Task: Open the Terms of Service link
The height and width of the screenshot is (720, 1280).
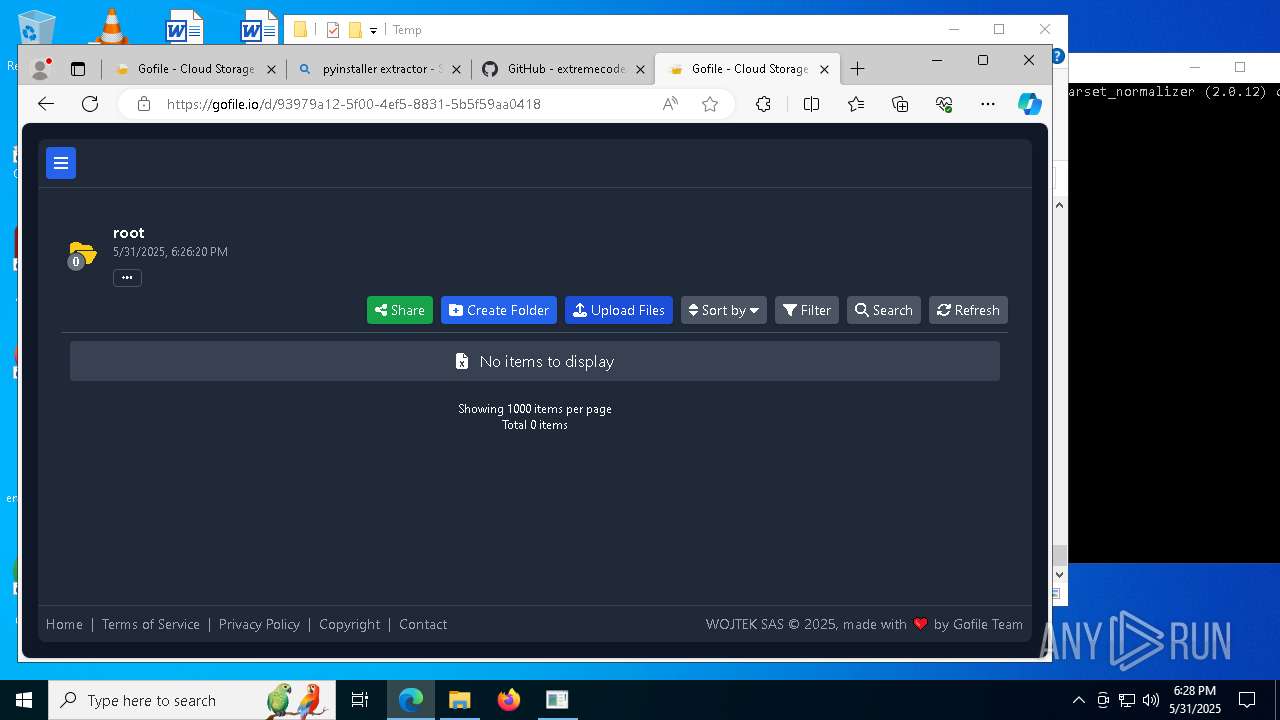Action: pos(151,624)
